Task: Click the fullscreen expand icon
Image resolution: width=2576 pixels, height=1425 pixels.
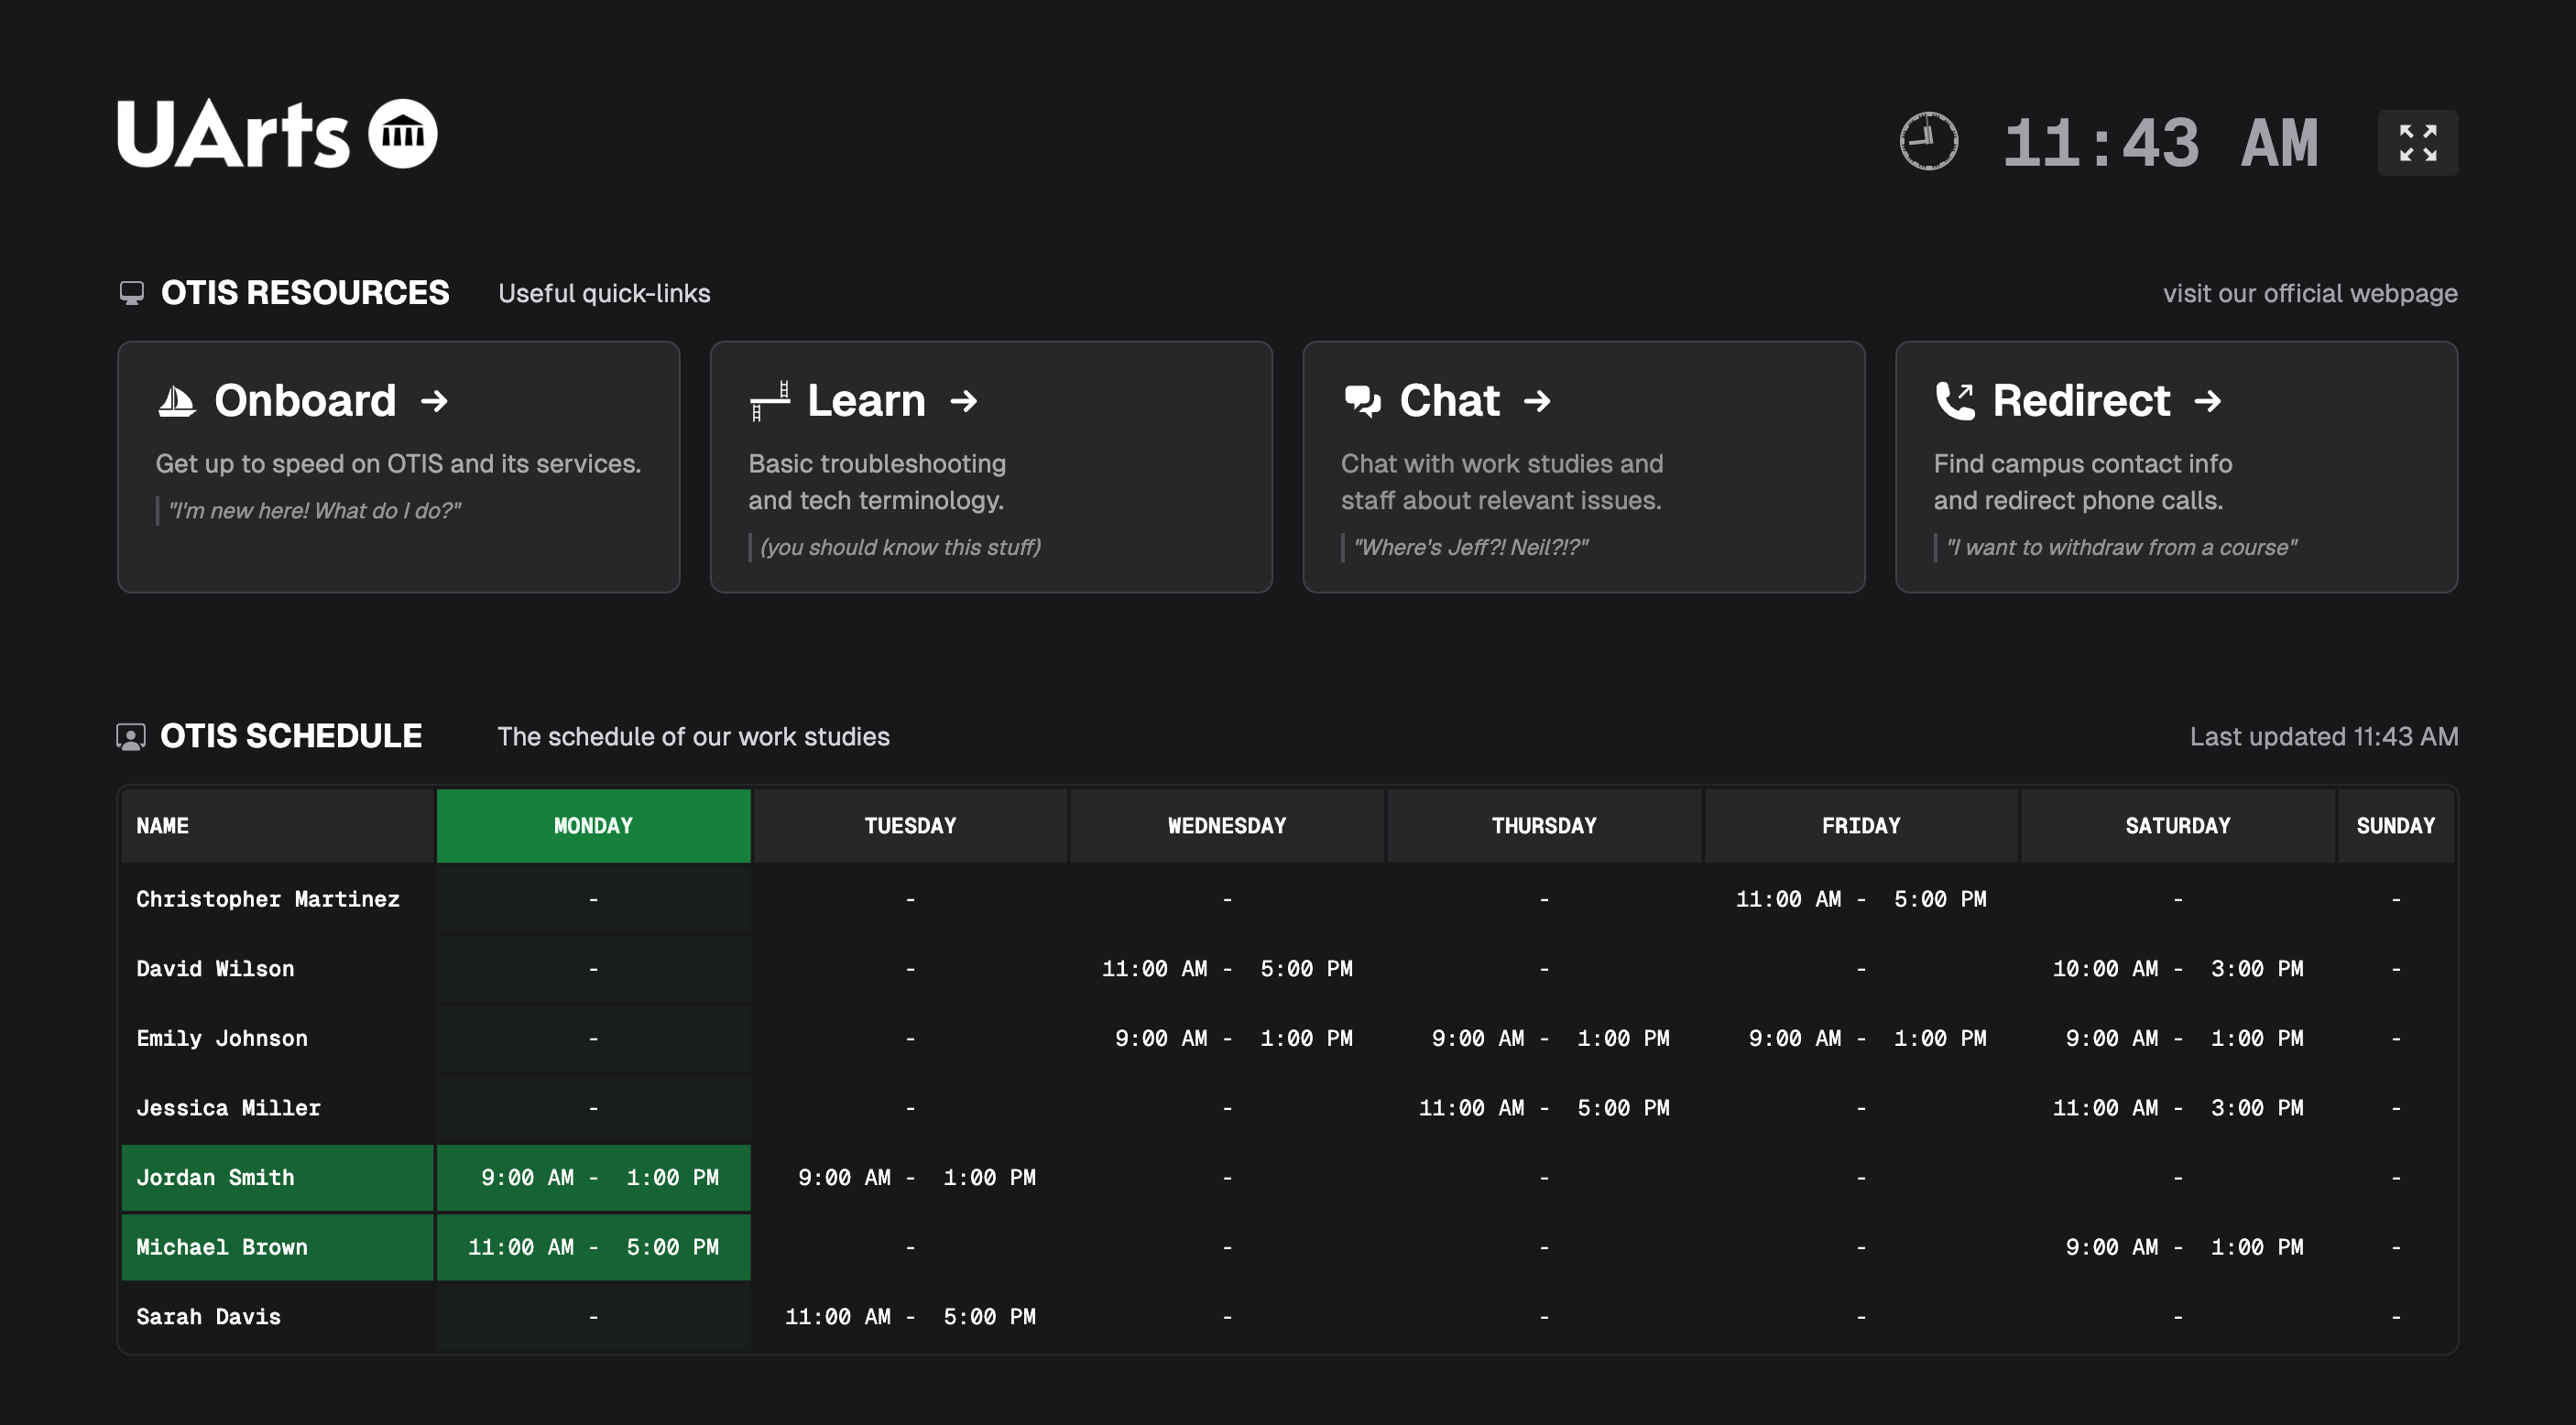Action: tap(2417, 143)
